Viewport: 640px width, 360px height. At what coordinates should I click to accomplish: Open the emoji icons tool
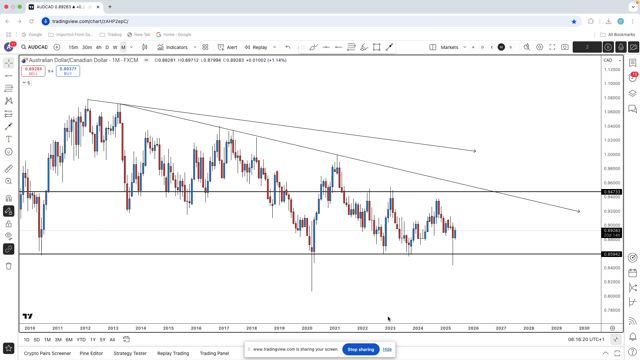9,152
